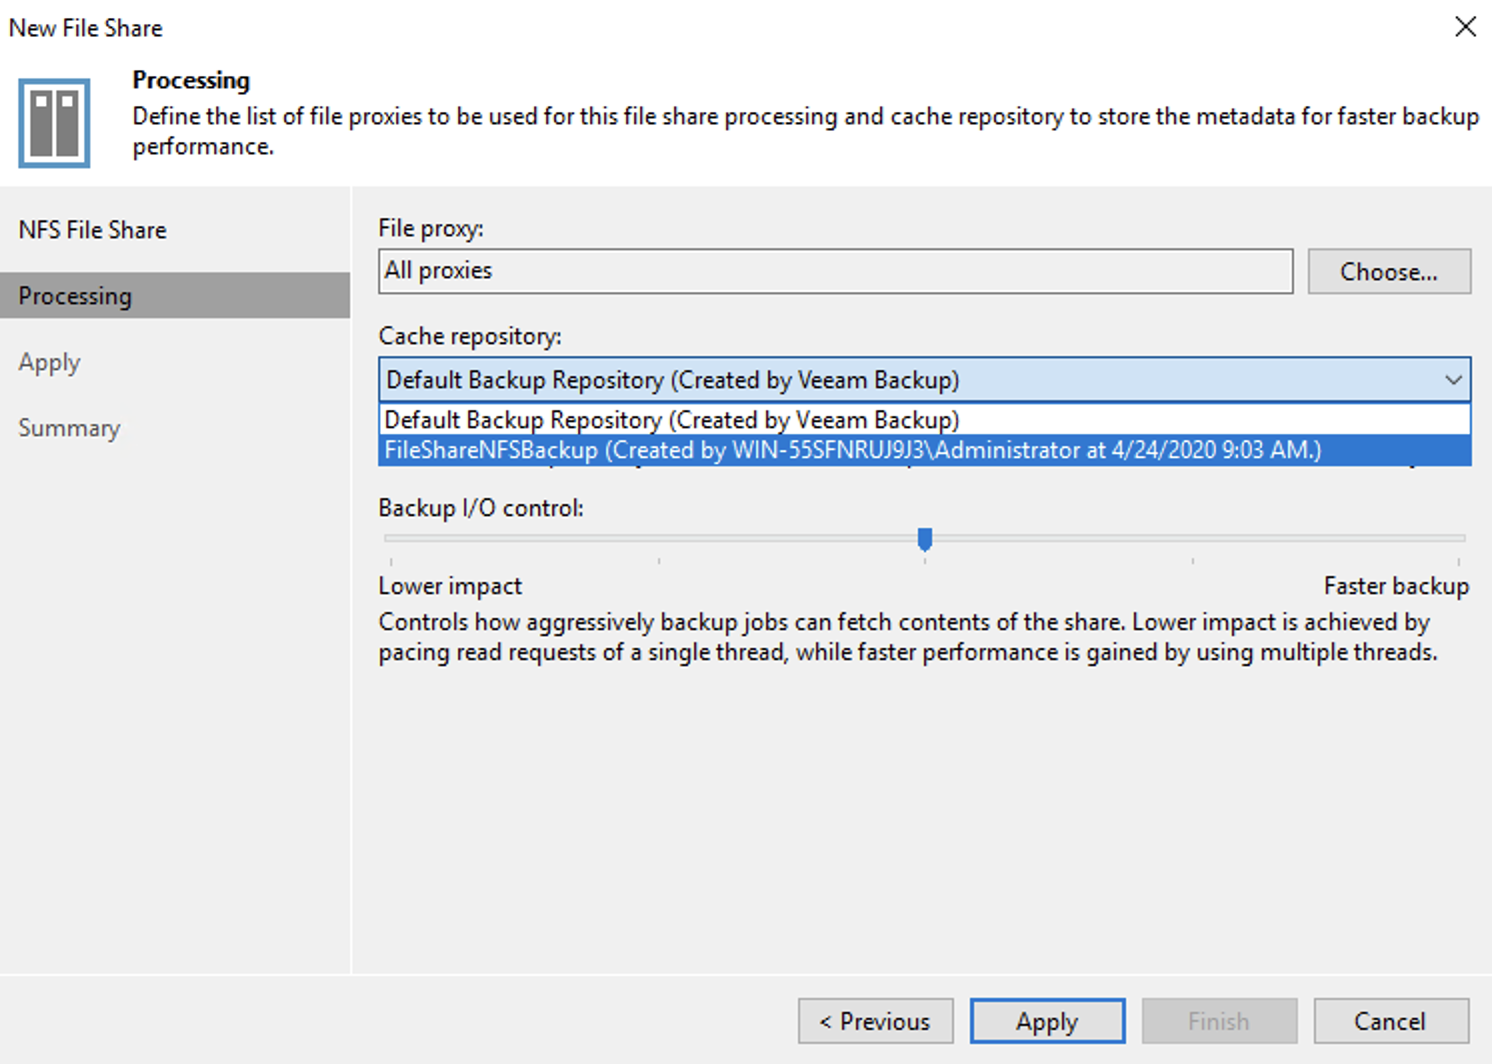1492x1064 pixels.
Task: Collapse the Cache repository dropdown arrow
Action: [x=1453, y=380]
